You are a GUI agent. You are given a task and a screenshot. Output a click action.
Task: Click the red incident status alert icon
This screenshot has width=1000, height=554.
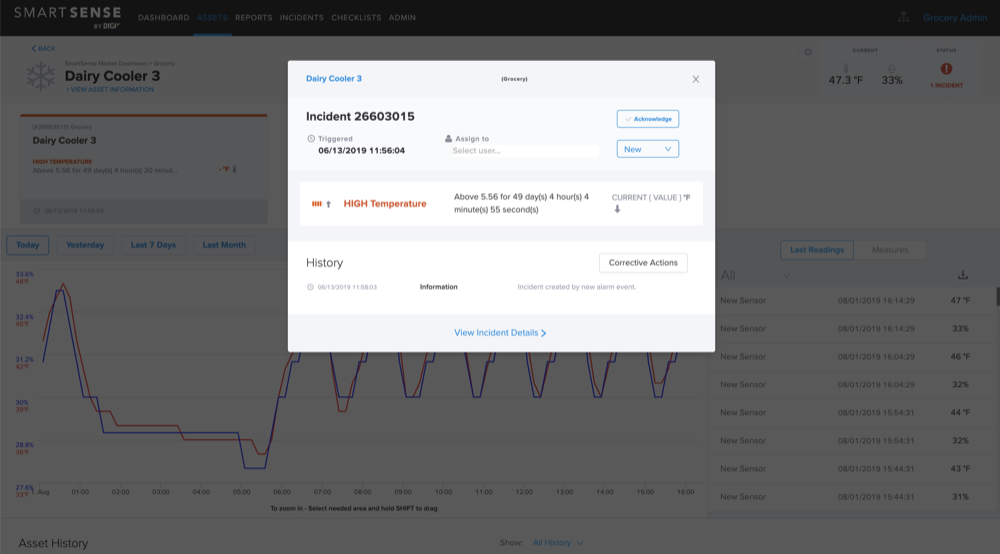[946, 68]
